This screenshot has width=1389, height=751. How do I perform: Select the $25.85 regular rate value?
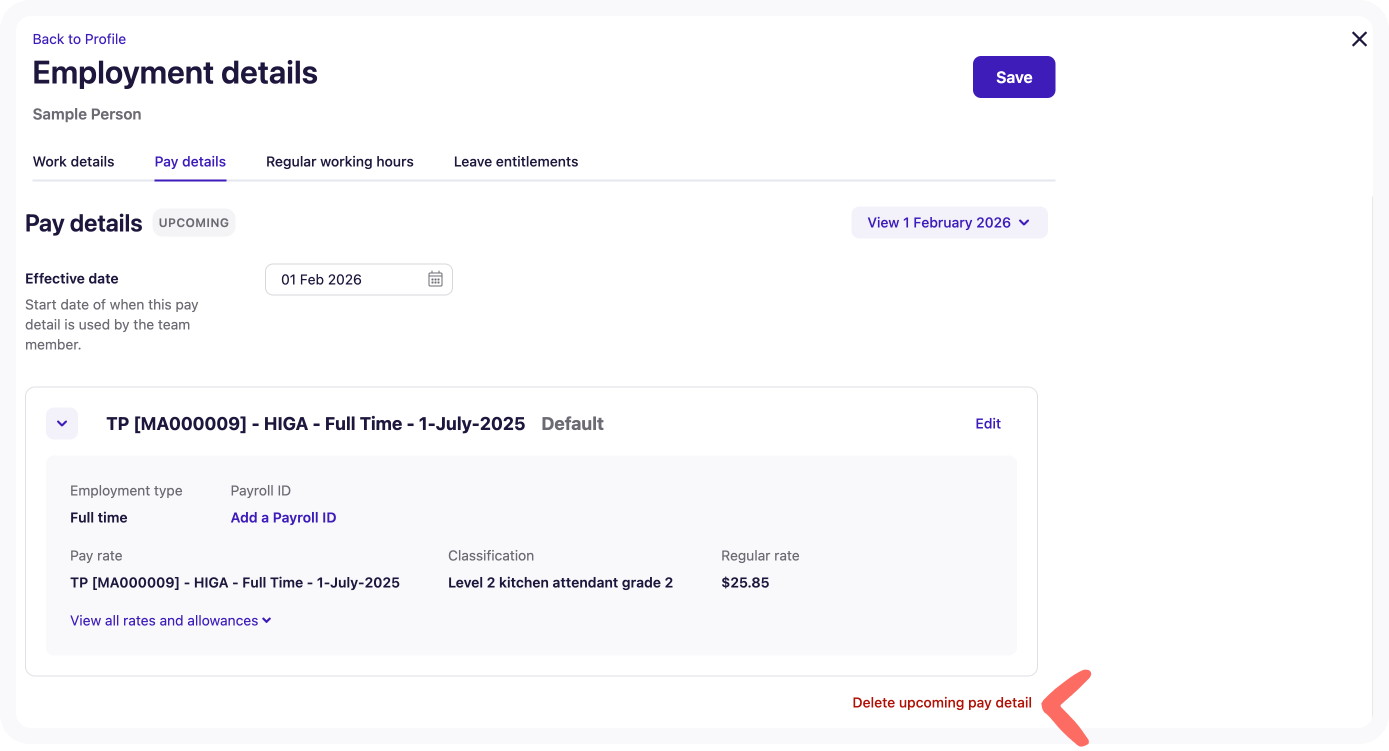coord(745,583)
